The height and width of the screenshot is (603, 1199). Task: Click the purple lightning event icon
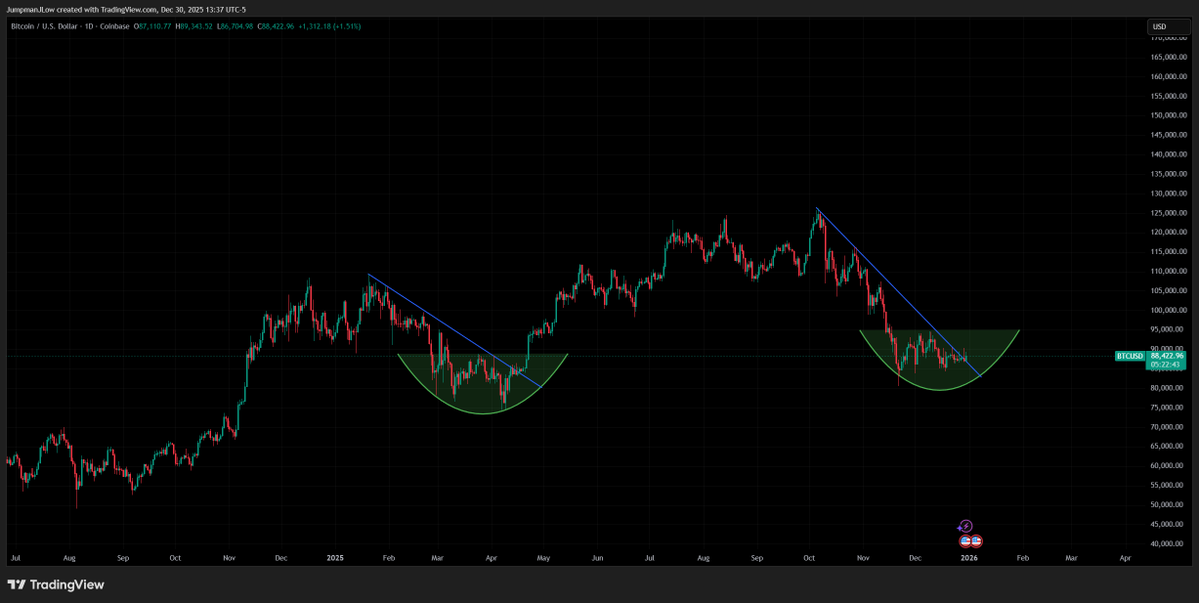pyautogui.click(x=965, y=526)
